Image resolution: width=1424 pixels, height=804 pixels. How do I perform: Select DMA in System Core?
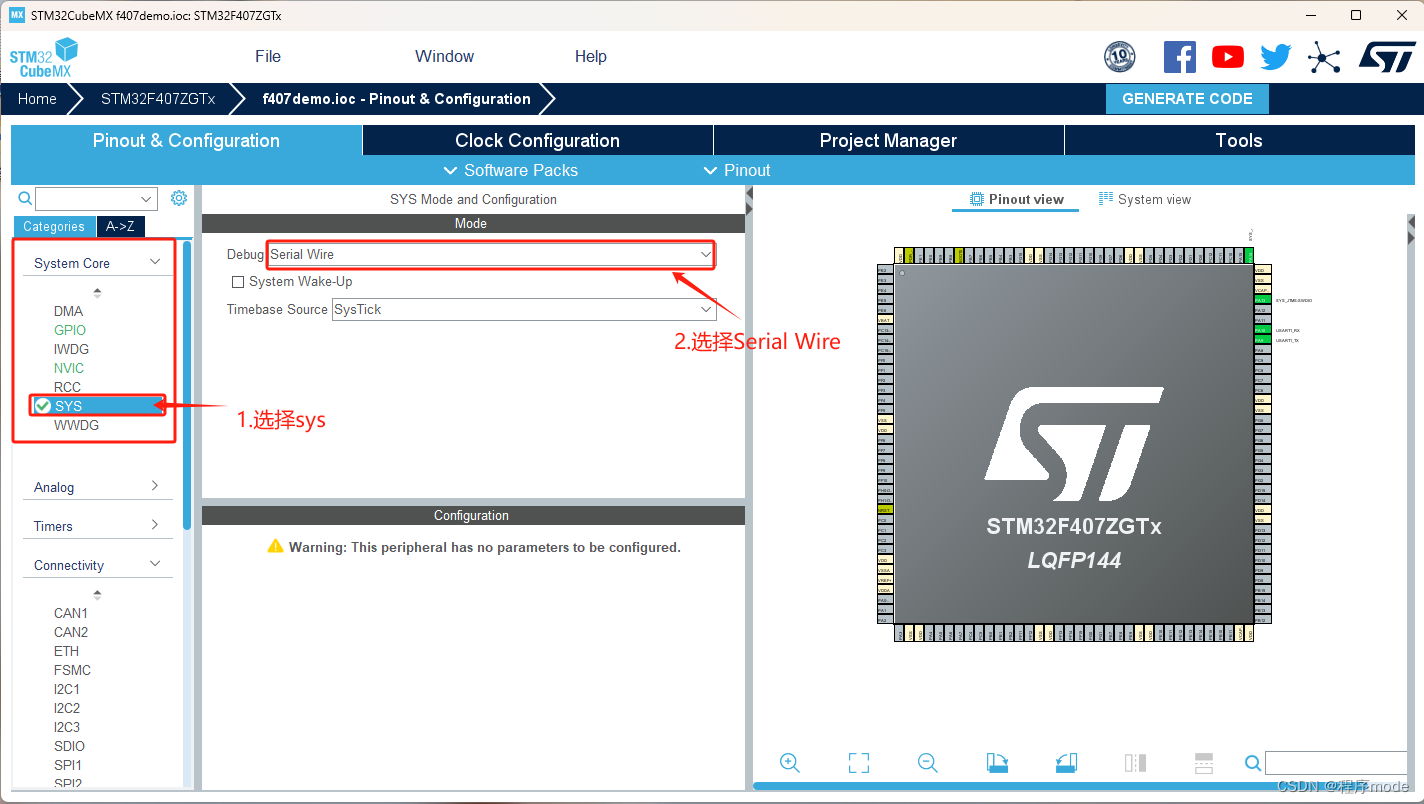[68, 311]
